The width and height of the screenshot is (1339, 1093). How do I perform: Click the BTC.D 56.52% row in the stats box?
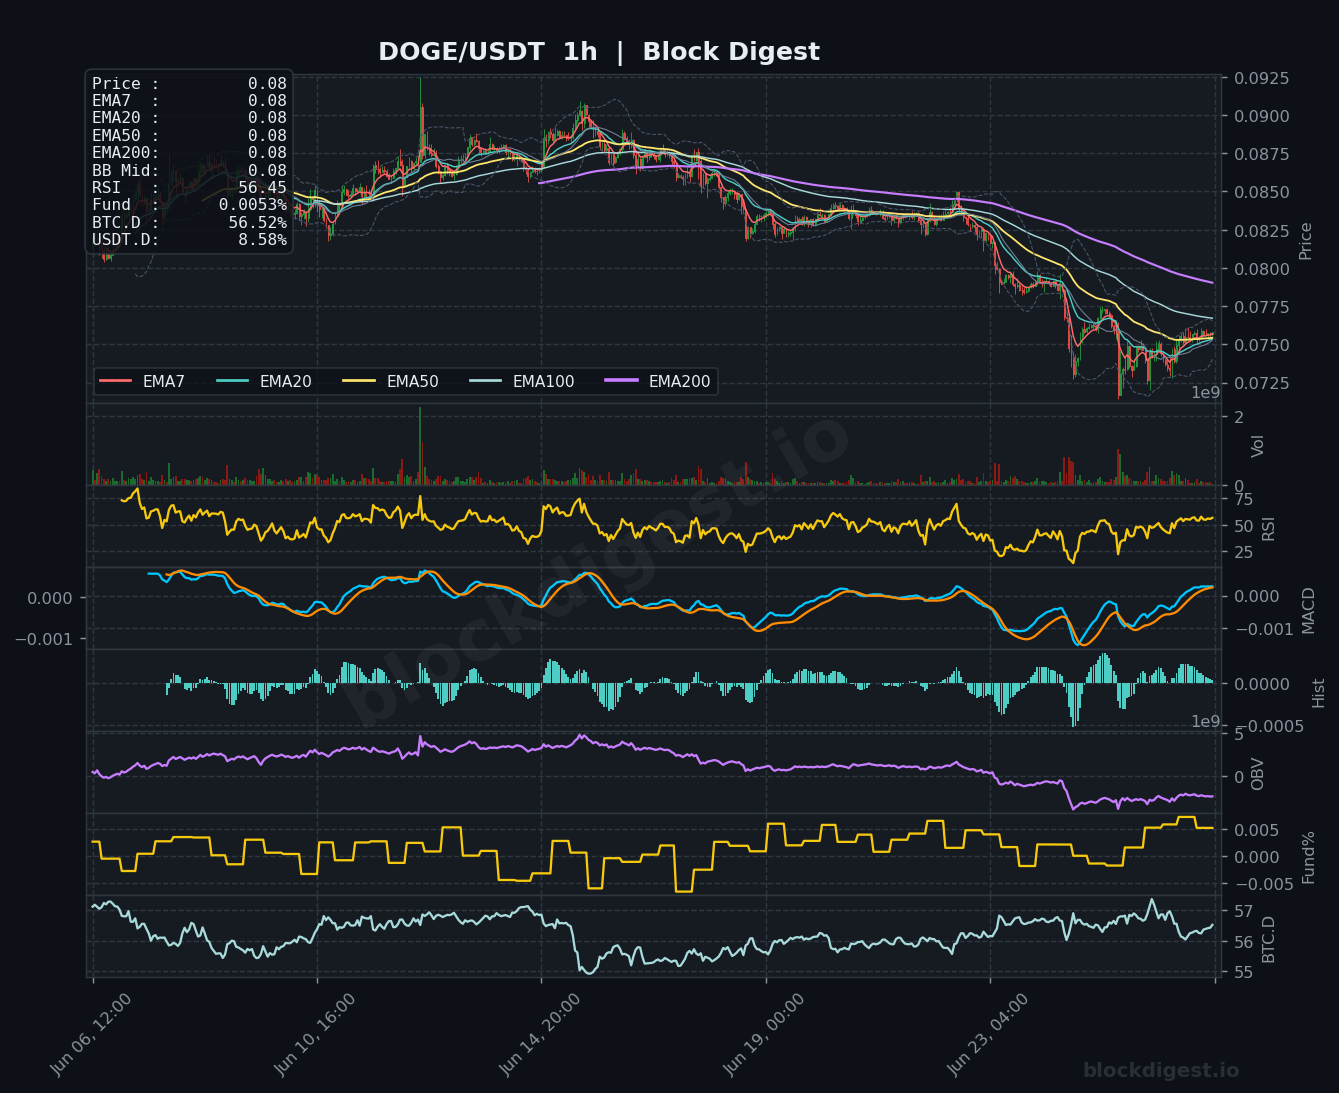[x=189, y=222]
